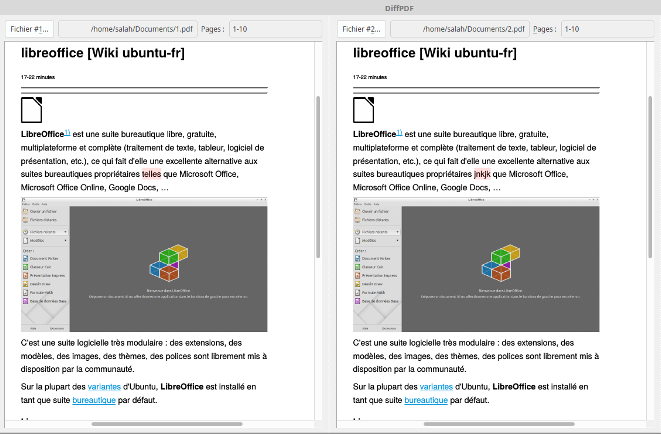661x434 pixels.
Task: Click the LibreOffice Start Center screenshot in right pane
Action: [x=476, y=265]
